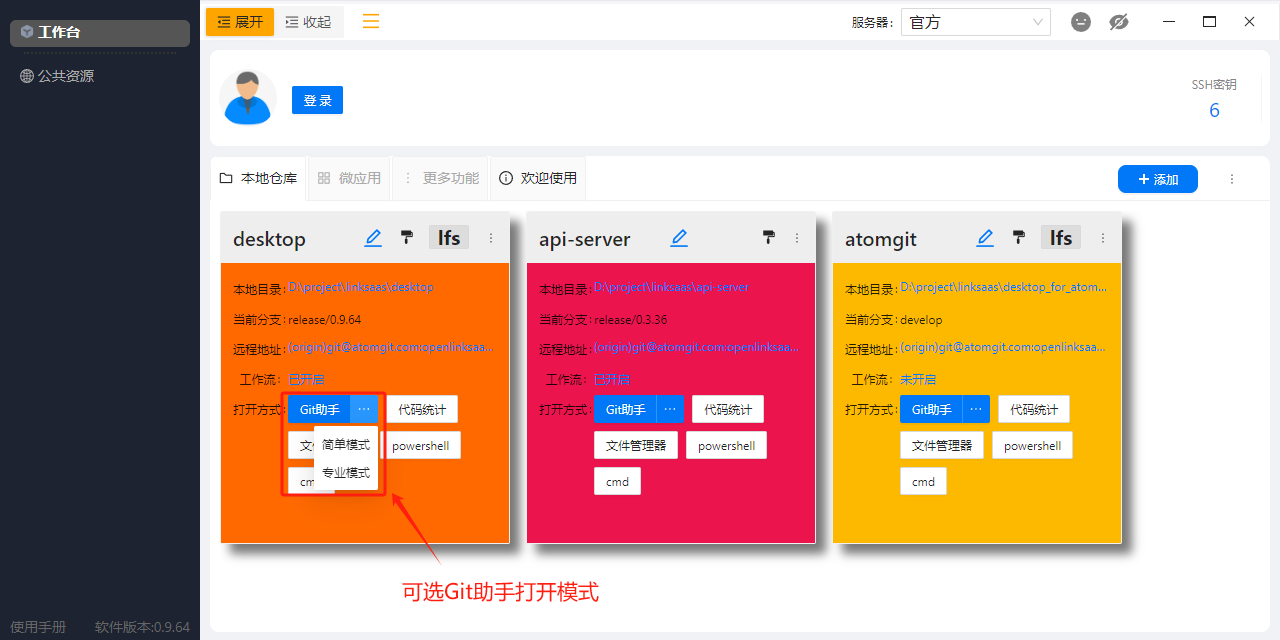Image resolution: width=1280 pixels, height=640 pixels.
Task: Click 代码统计 on the api-server card
Action: (728, 409)
